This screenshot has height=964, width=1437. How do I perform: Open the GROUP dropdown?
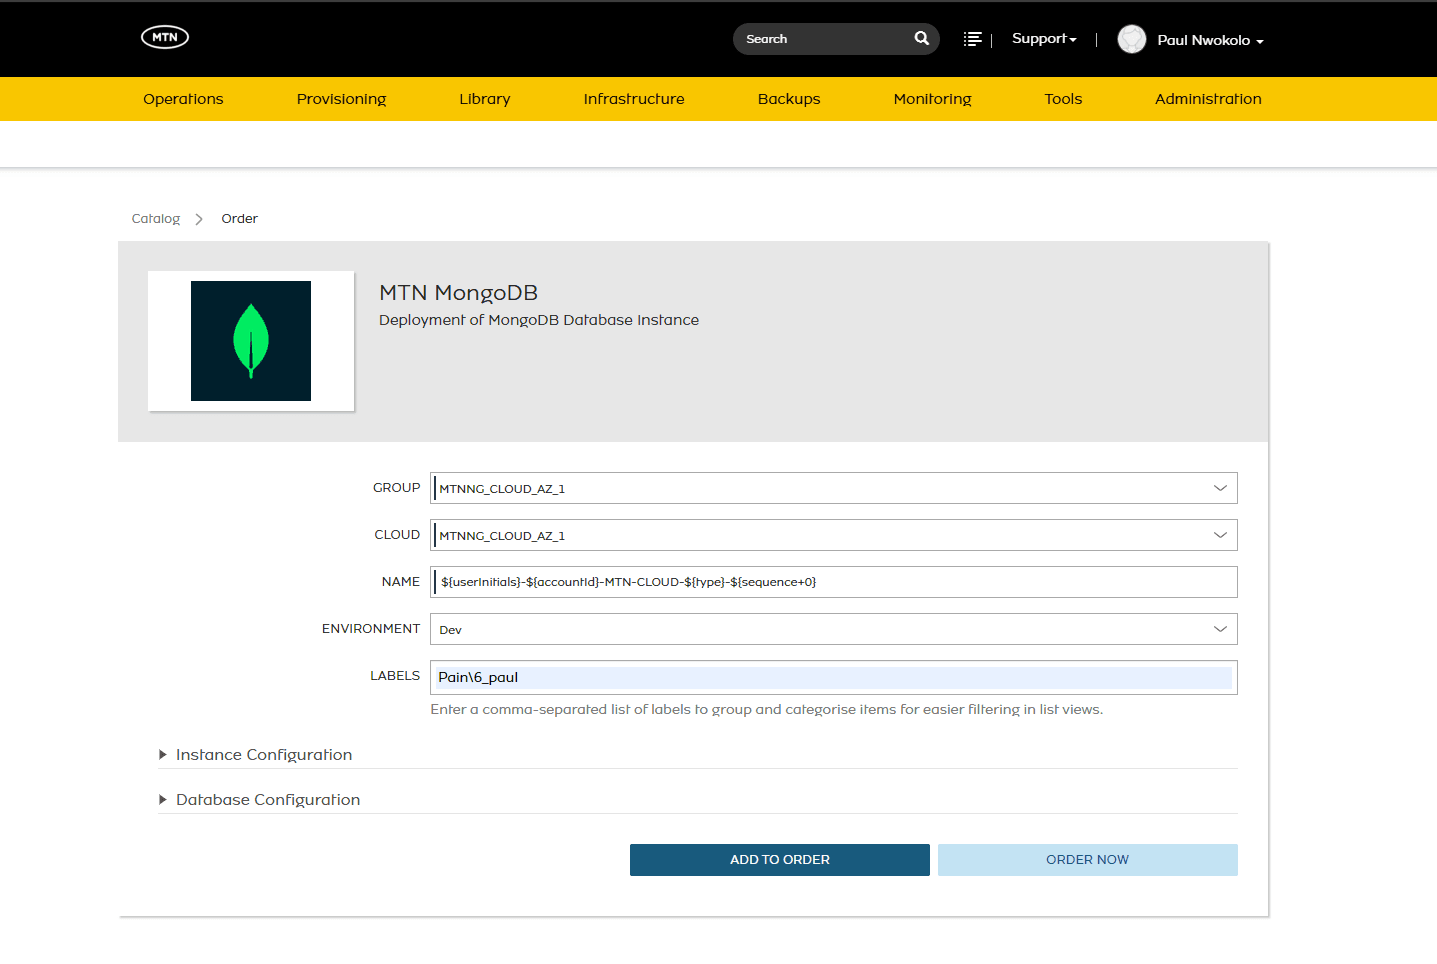click(x=834, y=488)
